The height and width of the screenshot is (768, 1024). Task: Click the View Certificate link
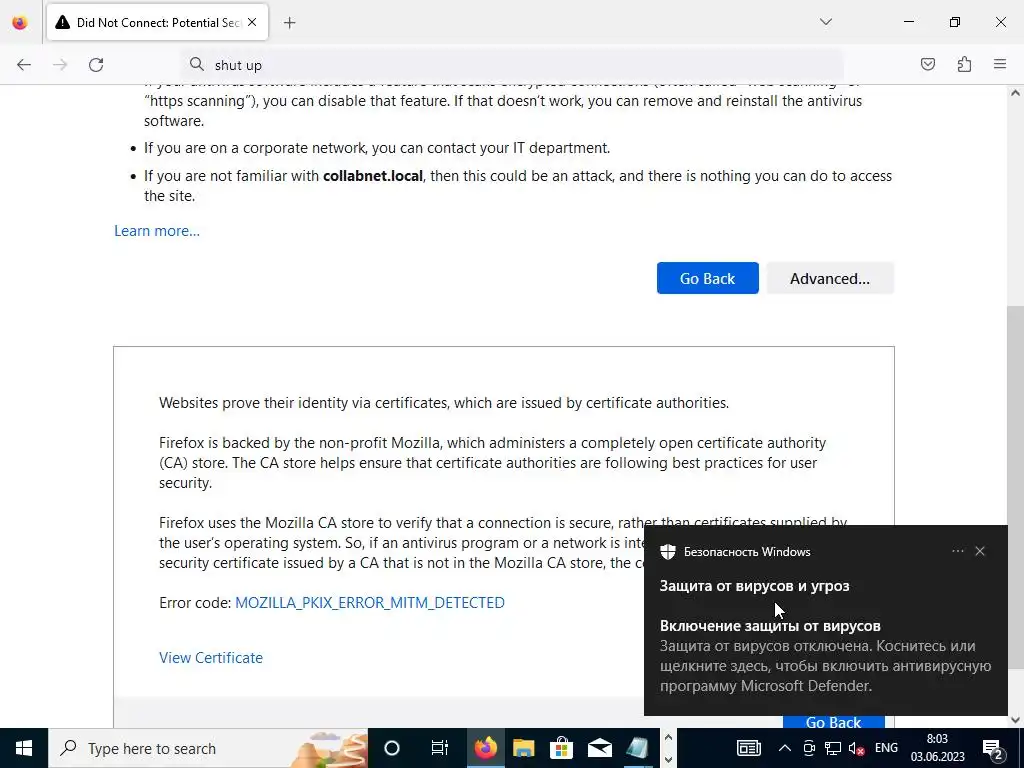211,658
